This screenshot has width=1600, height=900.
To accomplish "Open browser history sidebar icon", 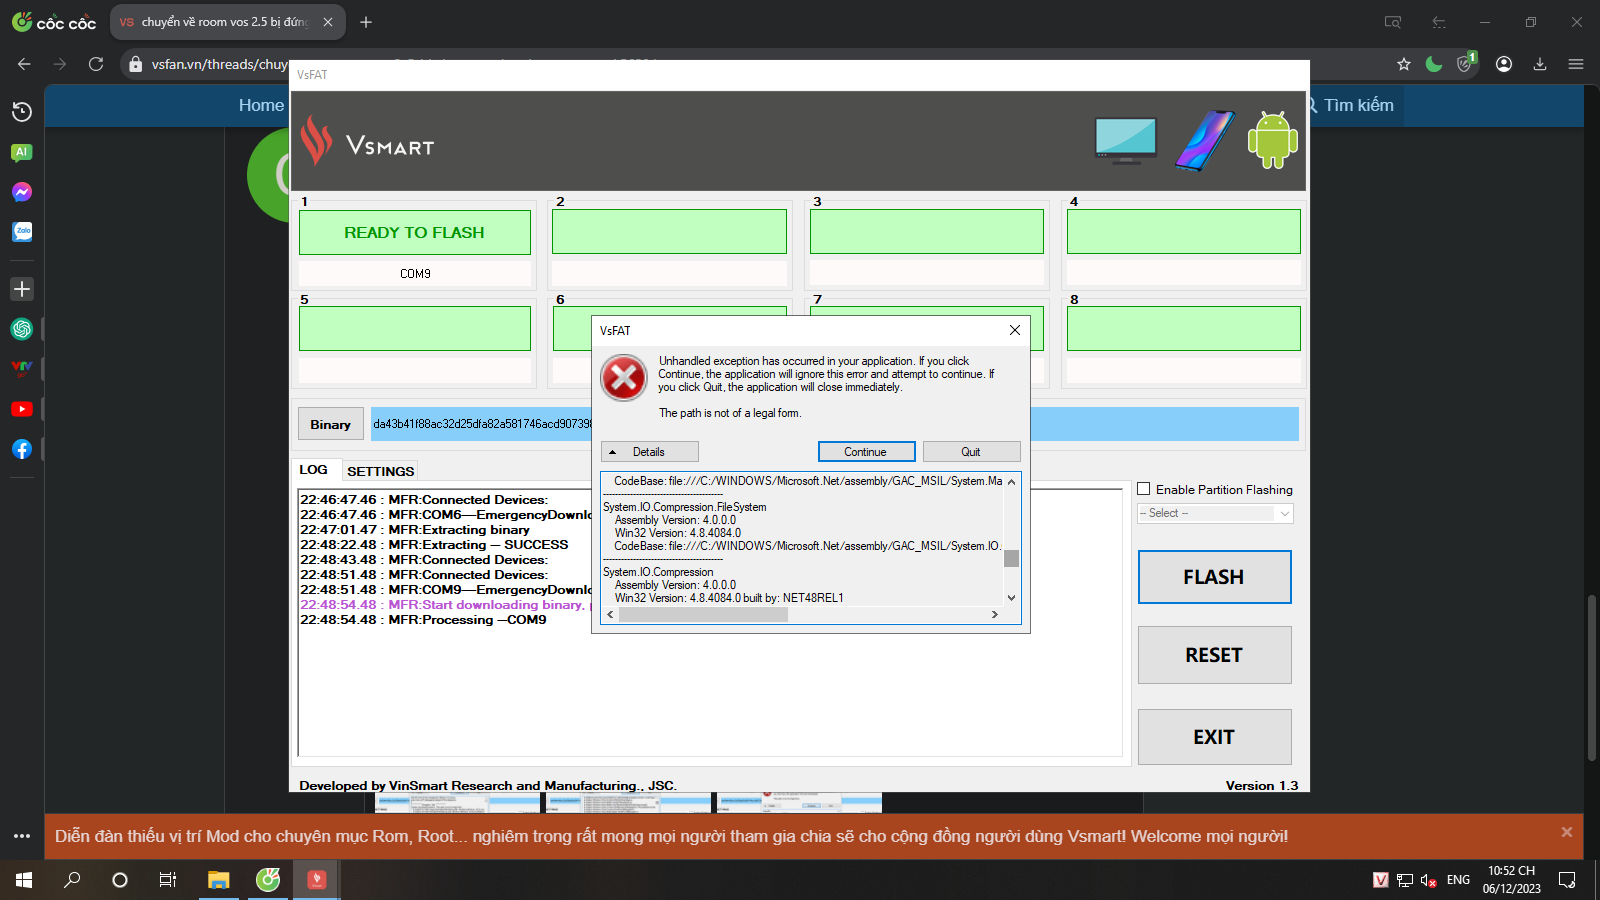I will (x=22, y=112).
